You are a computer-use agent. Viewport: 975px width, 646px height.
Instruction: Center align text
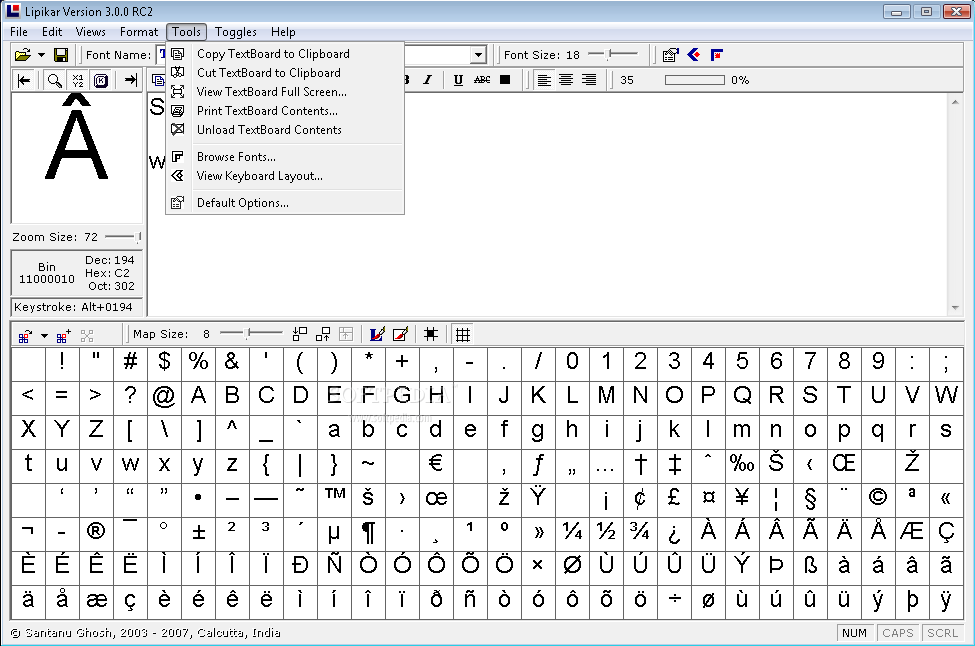click(566, 80)
